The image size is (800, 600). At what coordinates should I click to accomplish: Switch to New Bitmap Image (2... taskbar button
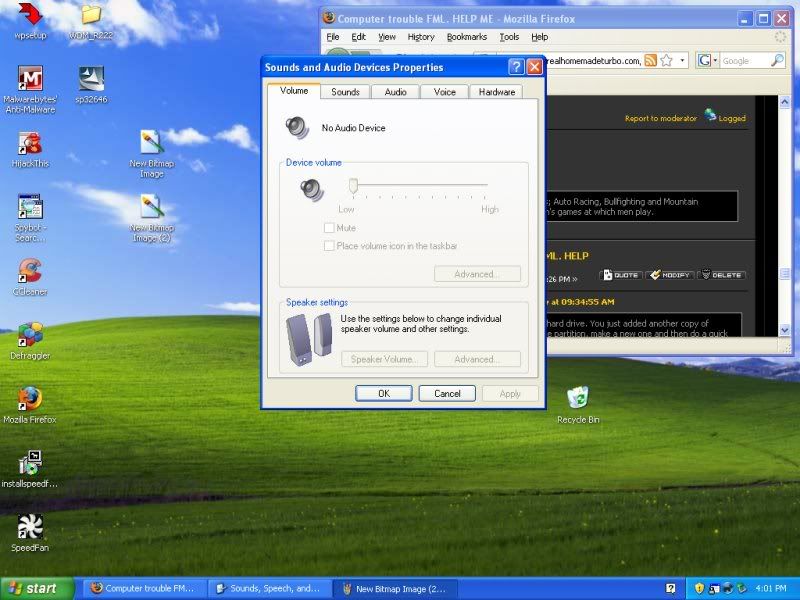(394, 588)
